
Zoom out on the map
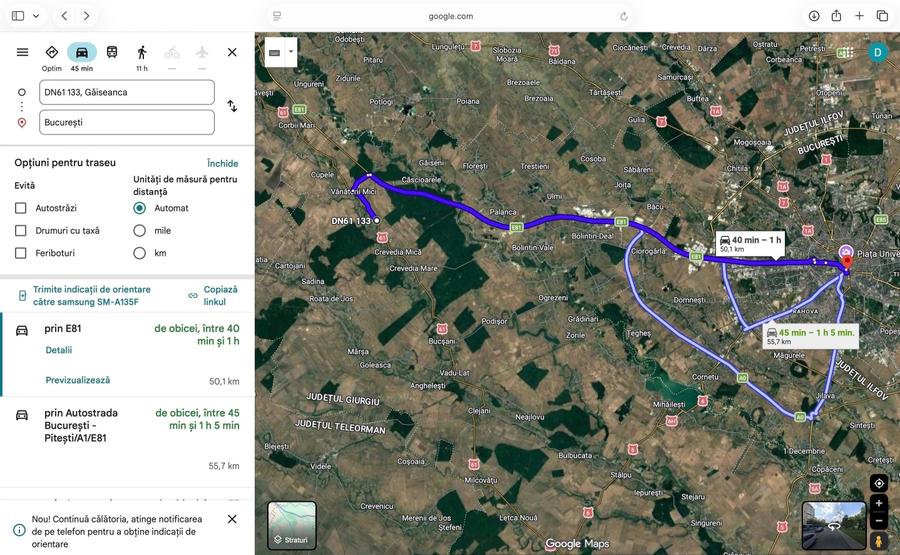point(879,521)
